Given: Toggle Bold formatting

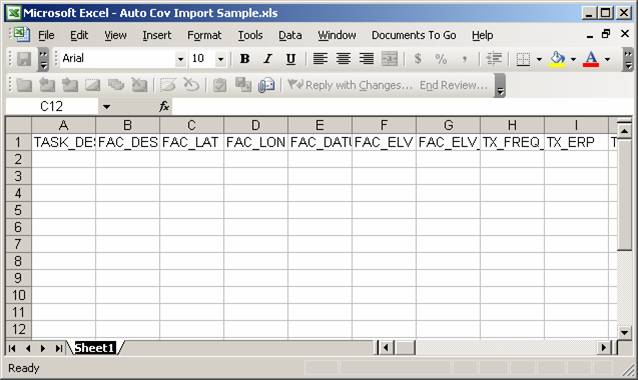Looking at the screenshot, I should pos(245,59).
